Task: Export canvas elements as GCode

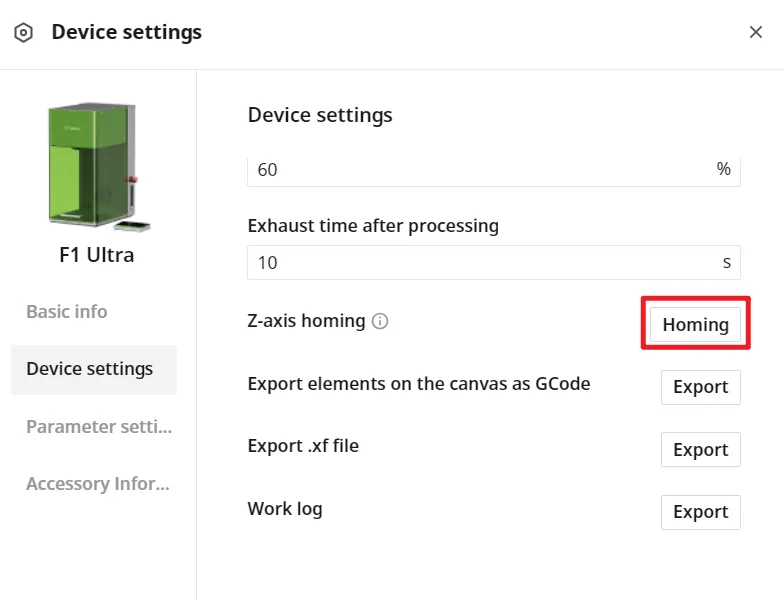Action: [x=701, y=387]
